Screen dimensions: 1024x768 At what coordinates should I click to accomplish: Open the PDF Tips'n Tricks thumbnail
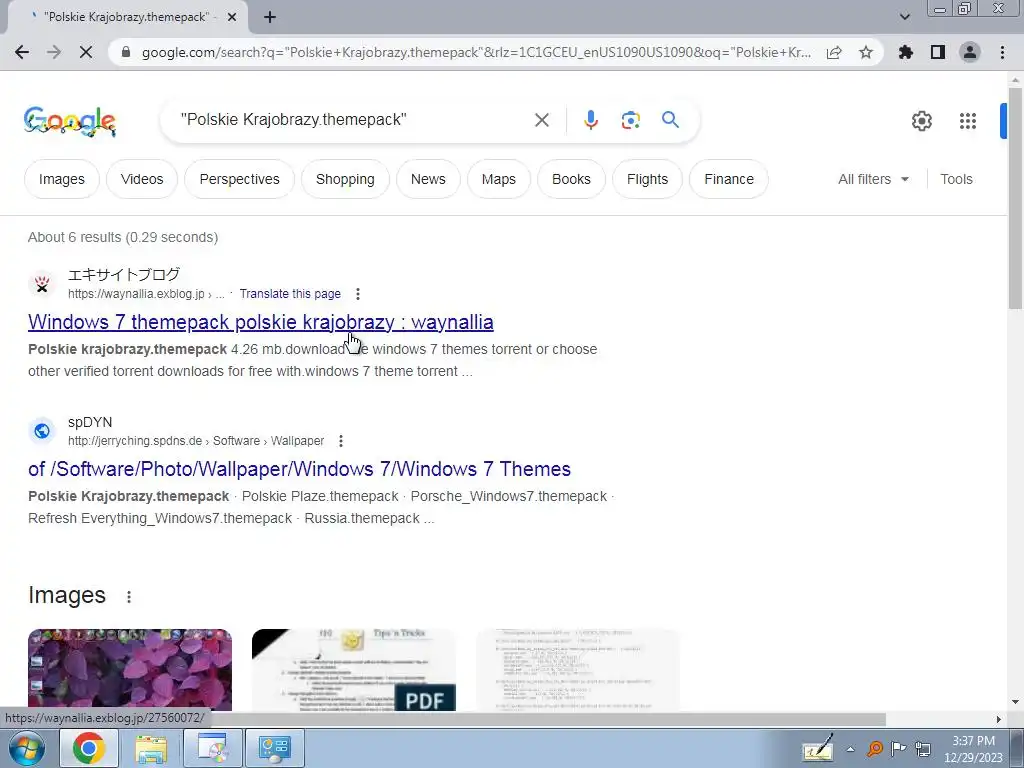354,669
